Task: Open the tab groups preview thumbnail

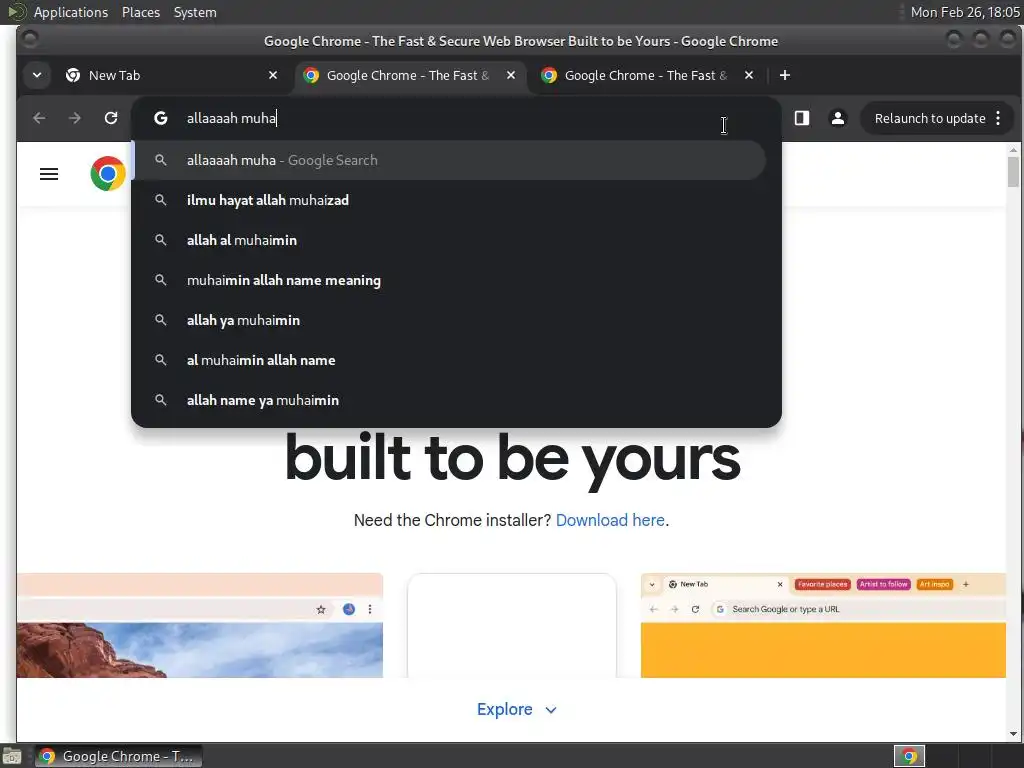Action: pos(824,626)
